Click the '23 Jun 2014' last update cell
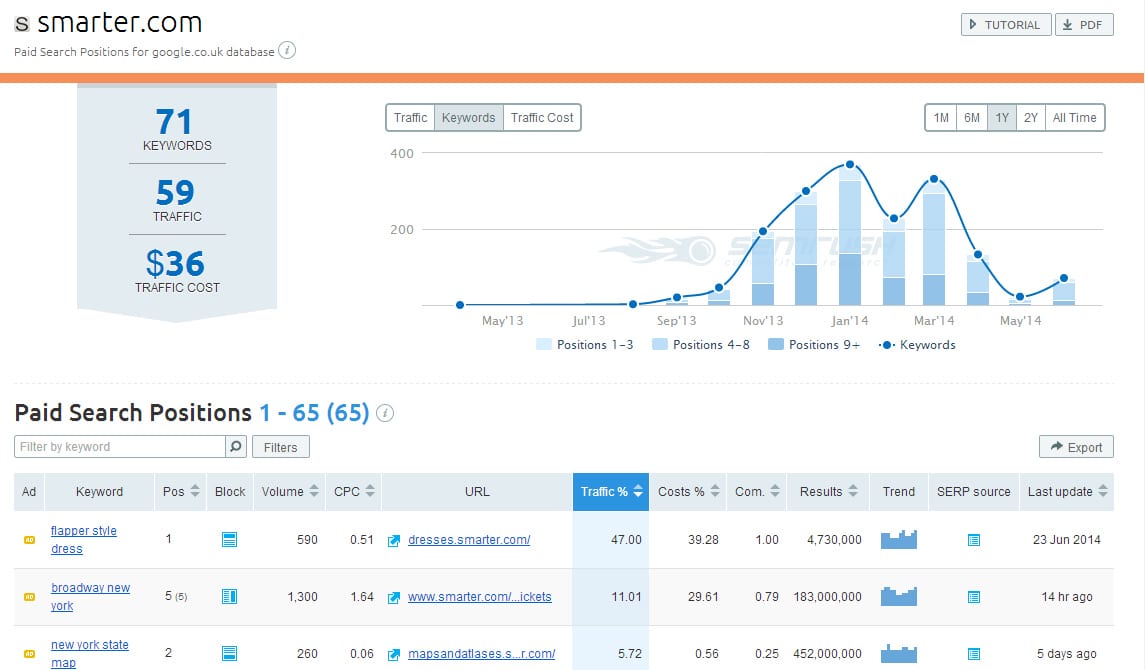This screenshot has width=1145, height=670. (1066, 539)
